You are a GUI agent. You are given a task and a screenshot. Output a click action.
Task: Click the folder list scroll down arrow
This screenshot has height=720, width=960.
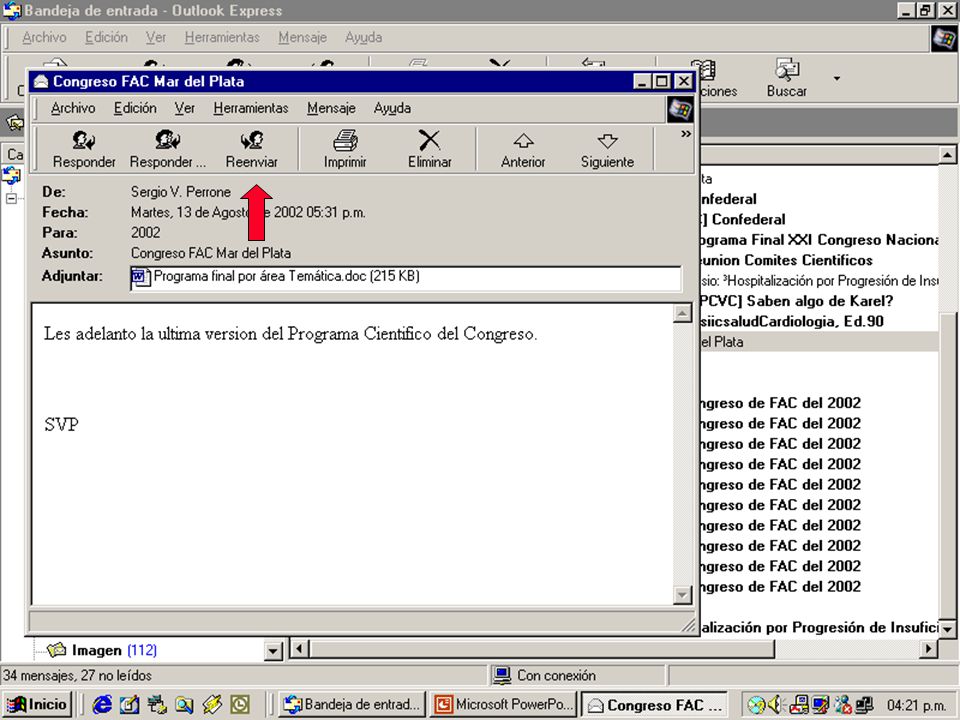[273, 650]
